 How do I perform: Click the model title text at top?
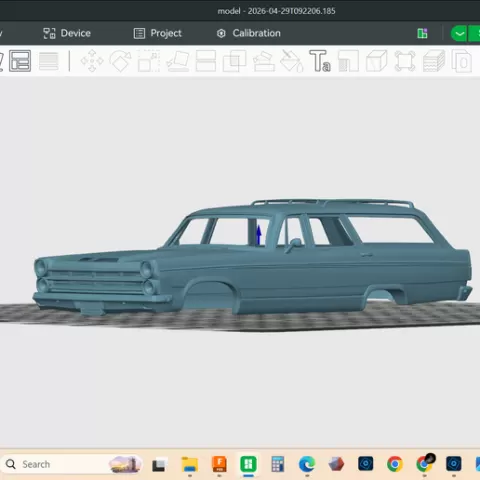click(x=276, y=11)
